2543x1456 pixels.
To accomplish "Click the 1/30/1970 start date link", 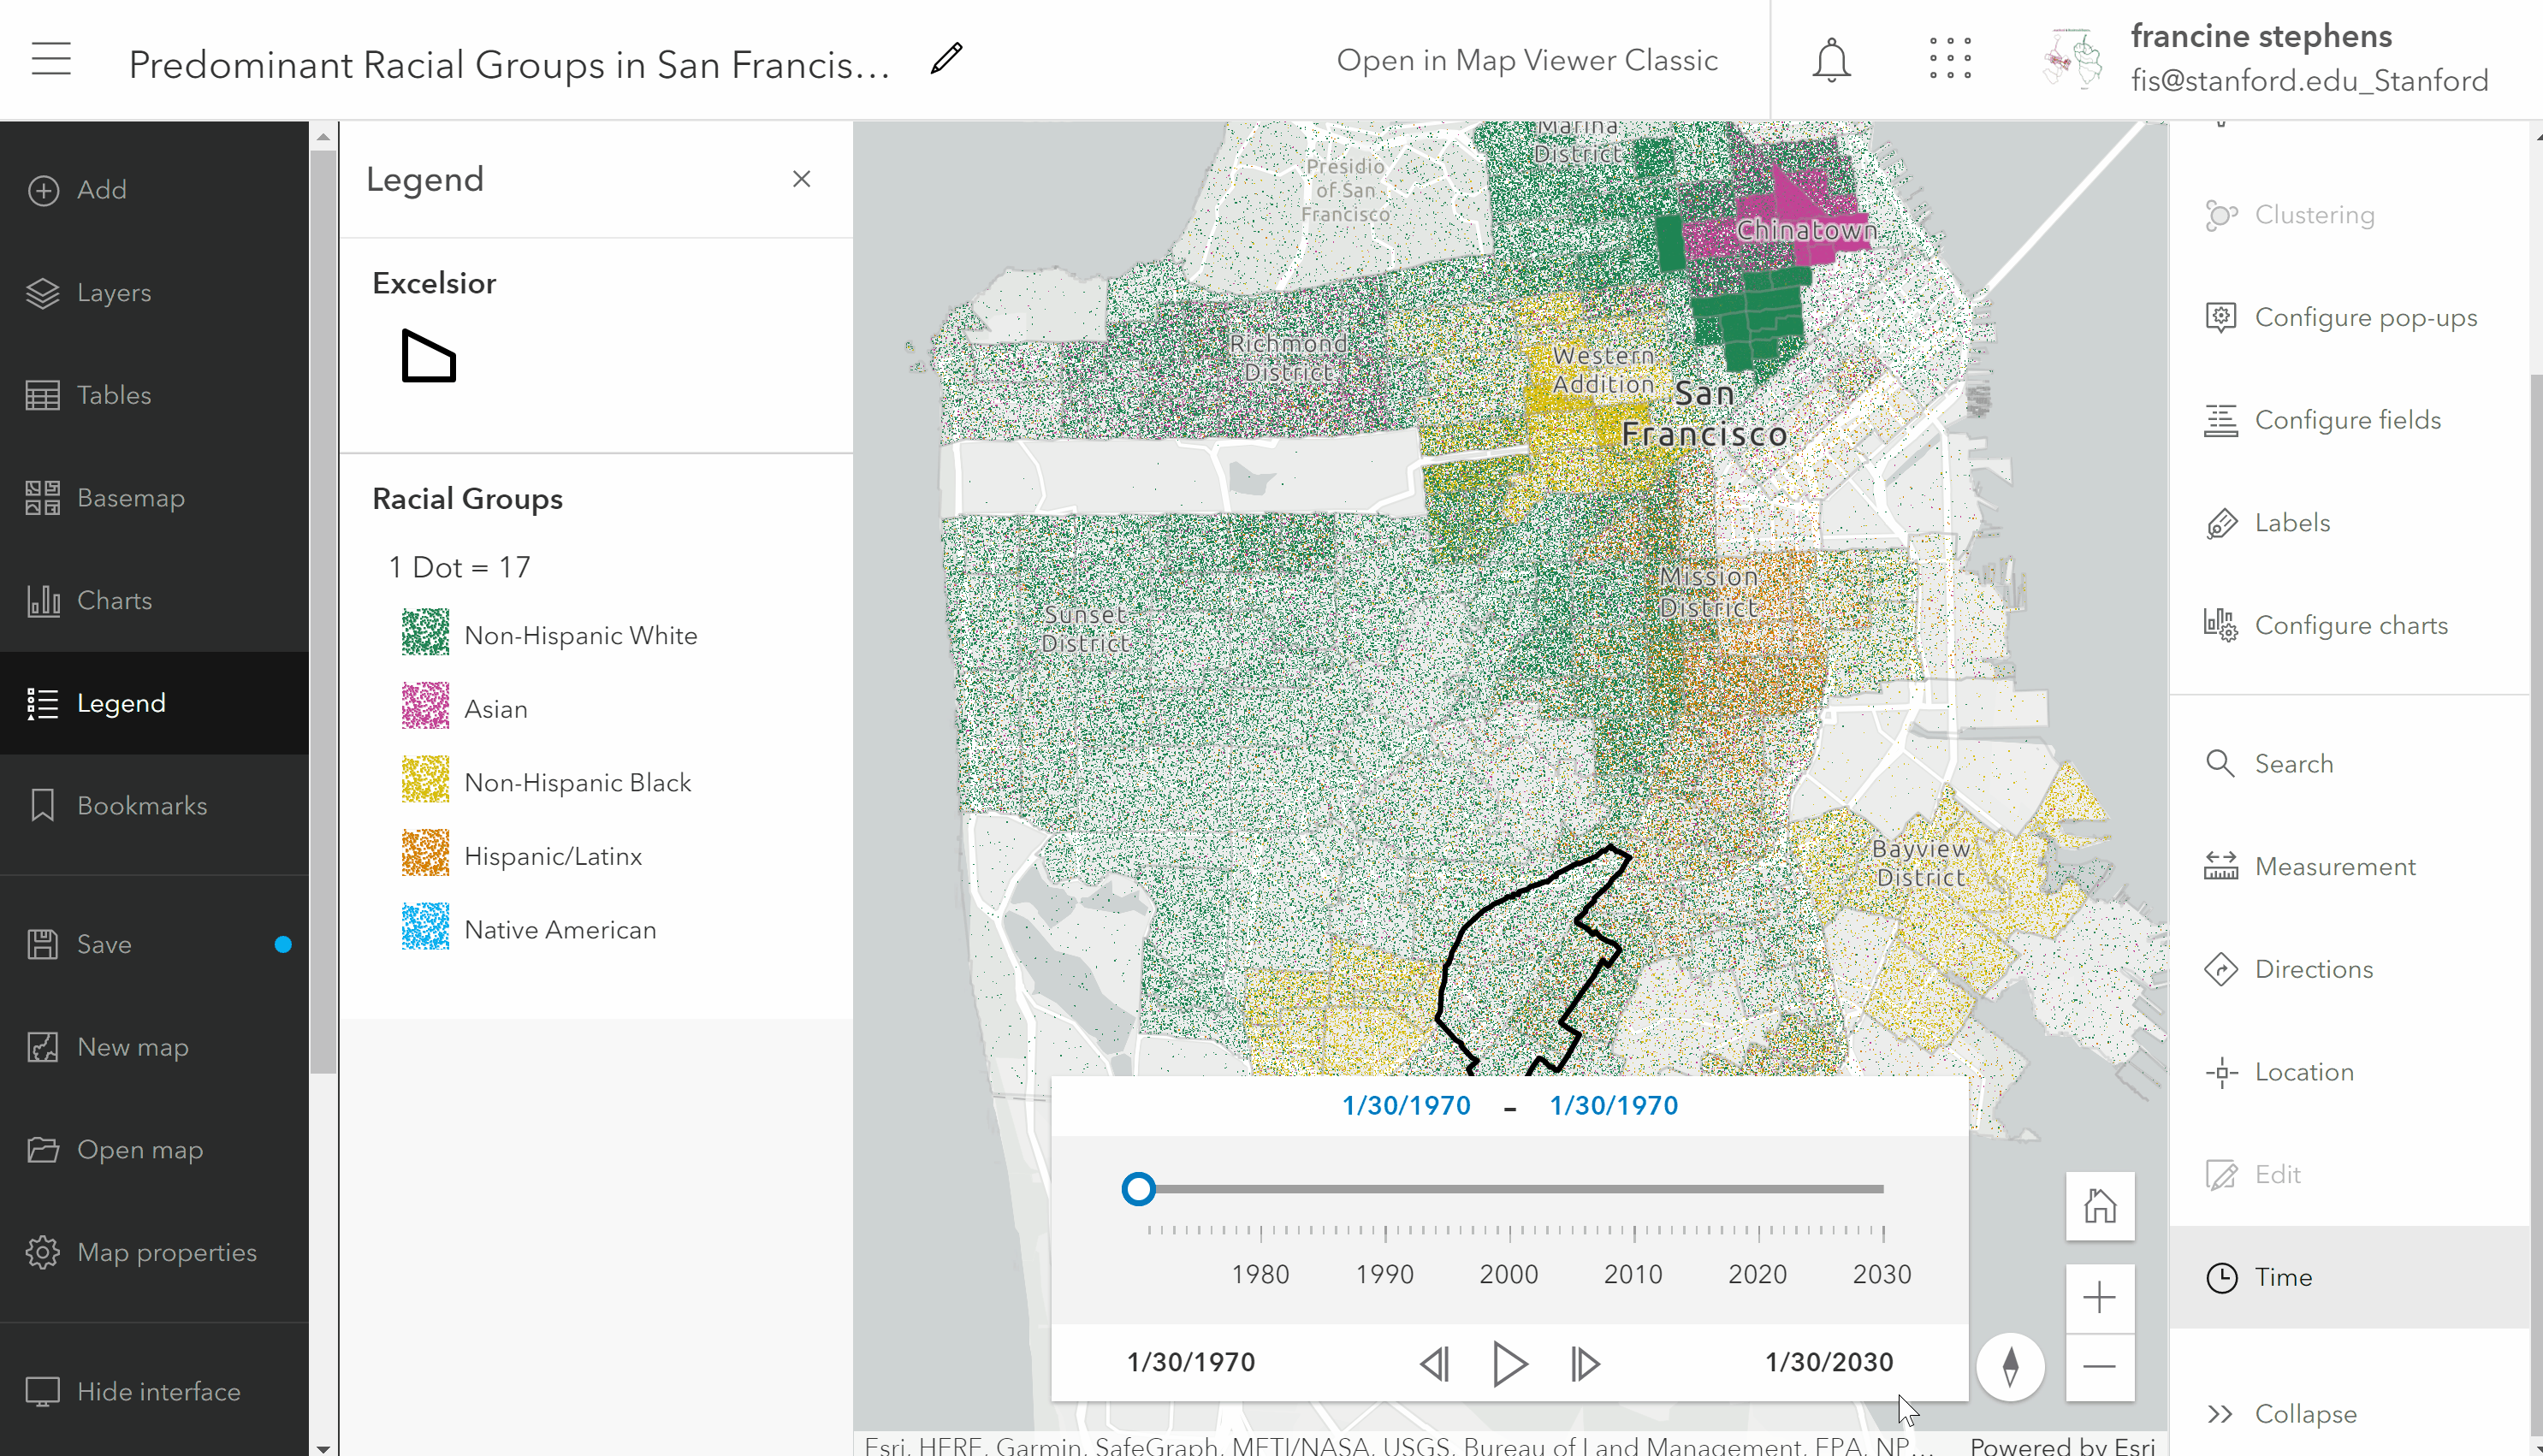I will 1405,1105.
